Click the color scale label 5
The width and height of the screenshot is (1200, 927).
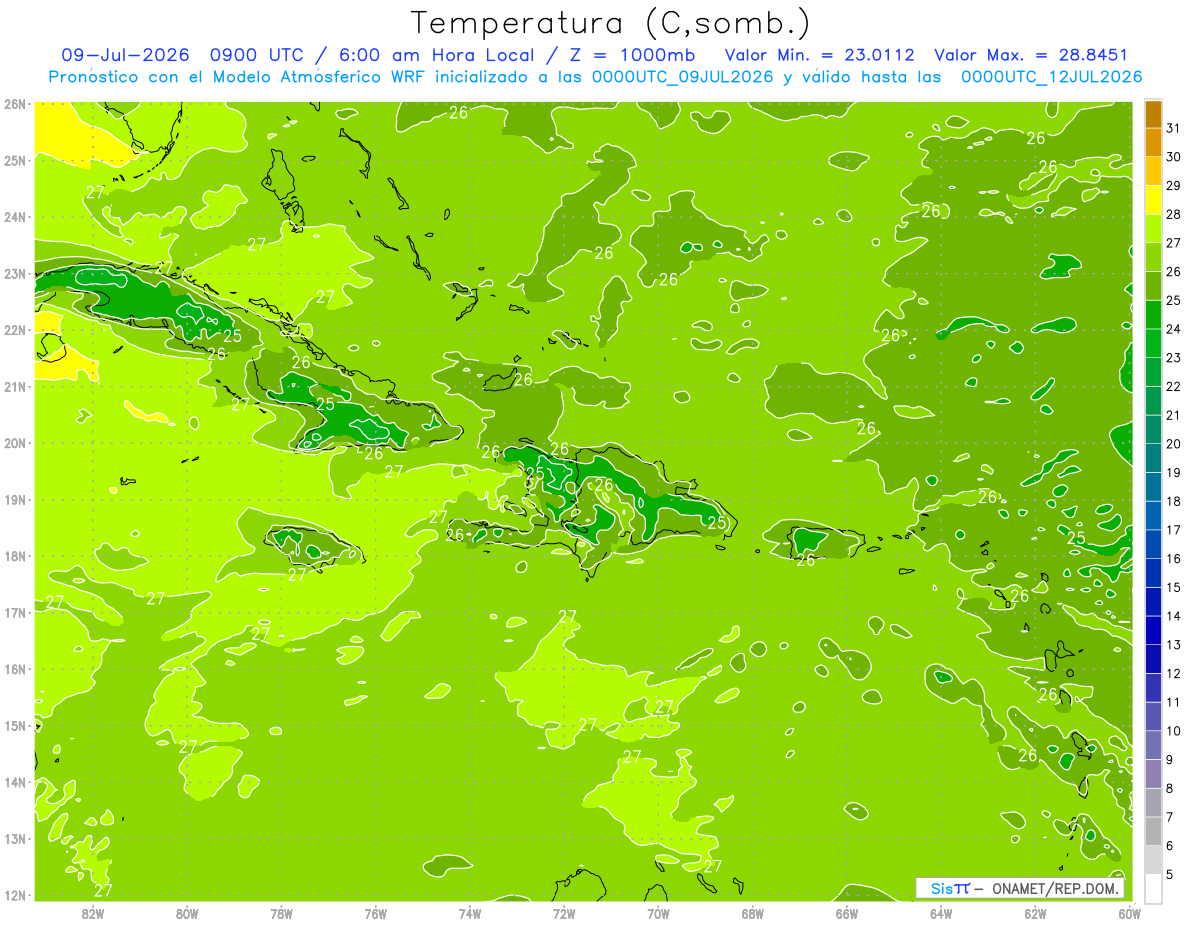(x=1170, y=874)
